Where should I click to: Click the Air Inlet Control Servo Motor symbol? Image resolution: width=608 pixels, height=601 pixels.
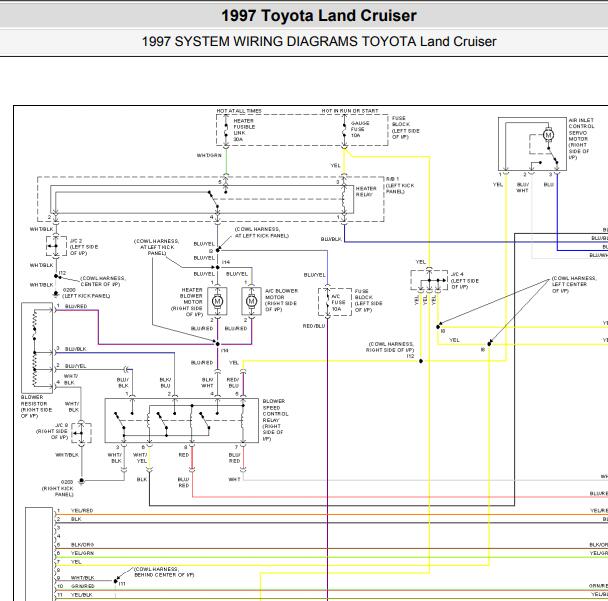point(548,135)
